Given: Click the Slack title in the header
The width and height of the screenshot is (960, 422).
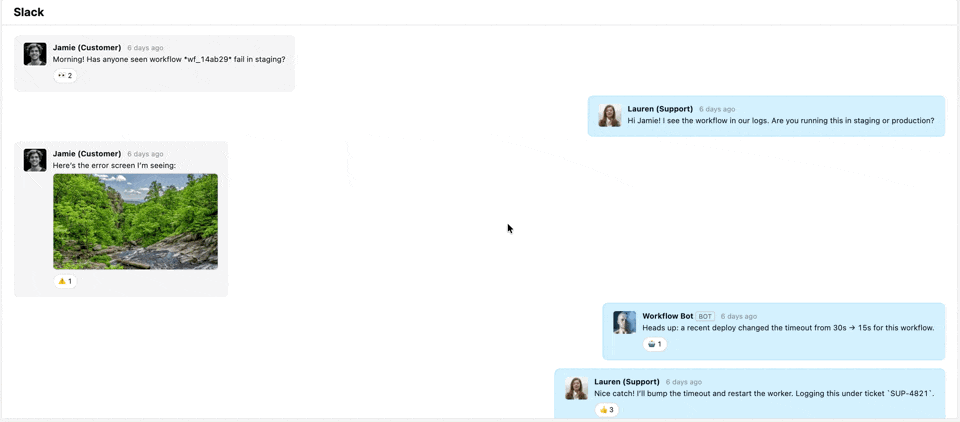Looking at the screenshot, I should click(29, 12).
